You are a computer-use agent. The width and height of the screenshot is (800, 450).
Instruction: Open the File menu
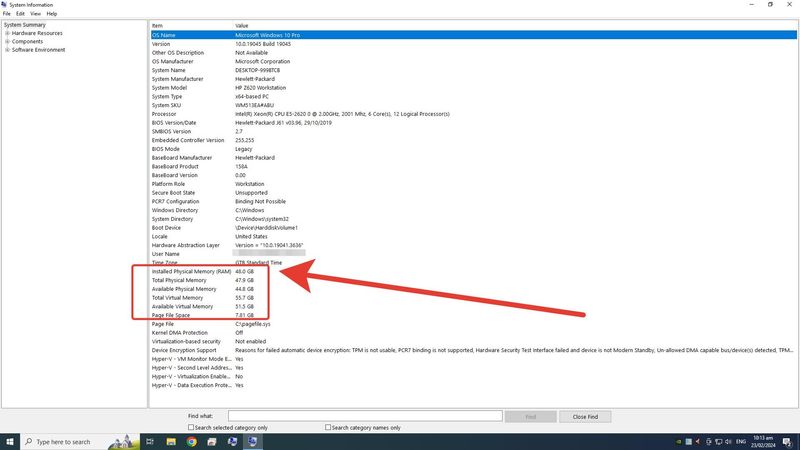point(7,14)
